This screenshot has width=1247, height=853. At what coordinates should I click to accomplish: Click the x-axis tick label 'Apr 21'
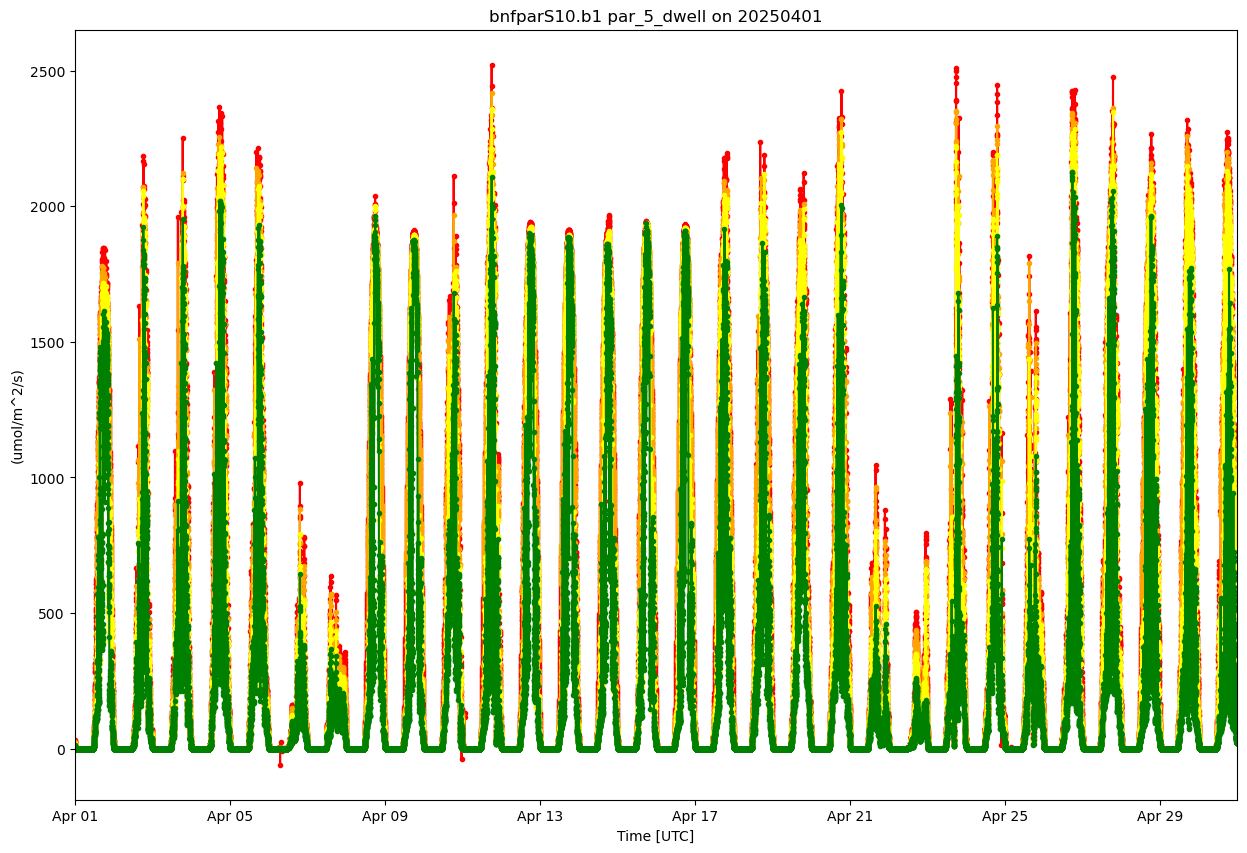coord(851,815)
